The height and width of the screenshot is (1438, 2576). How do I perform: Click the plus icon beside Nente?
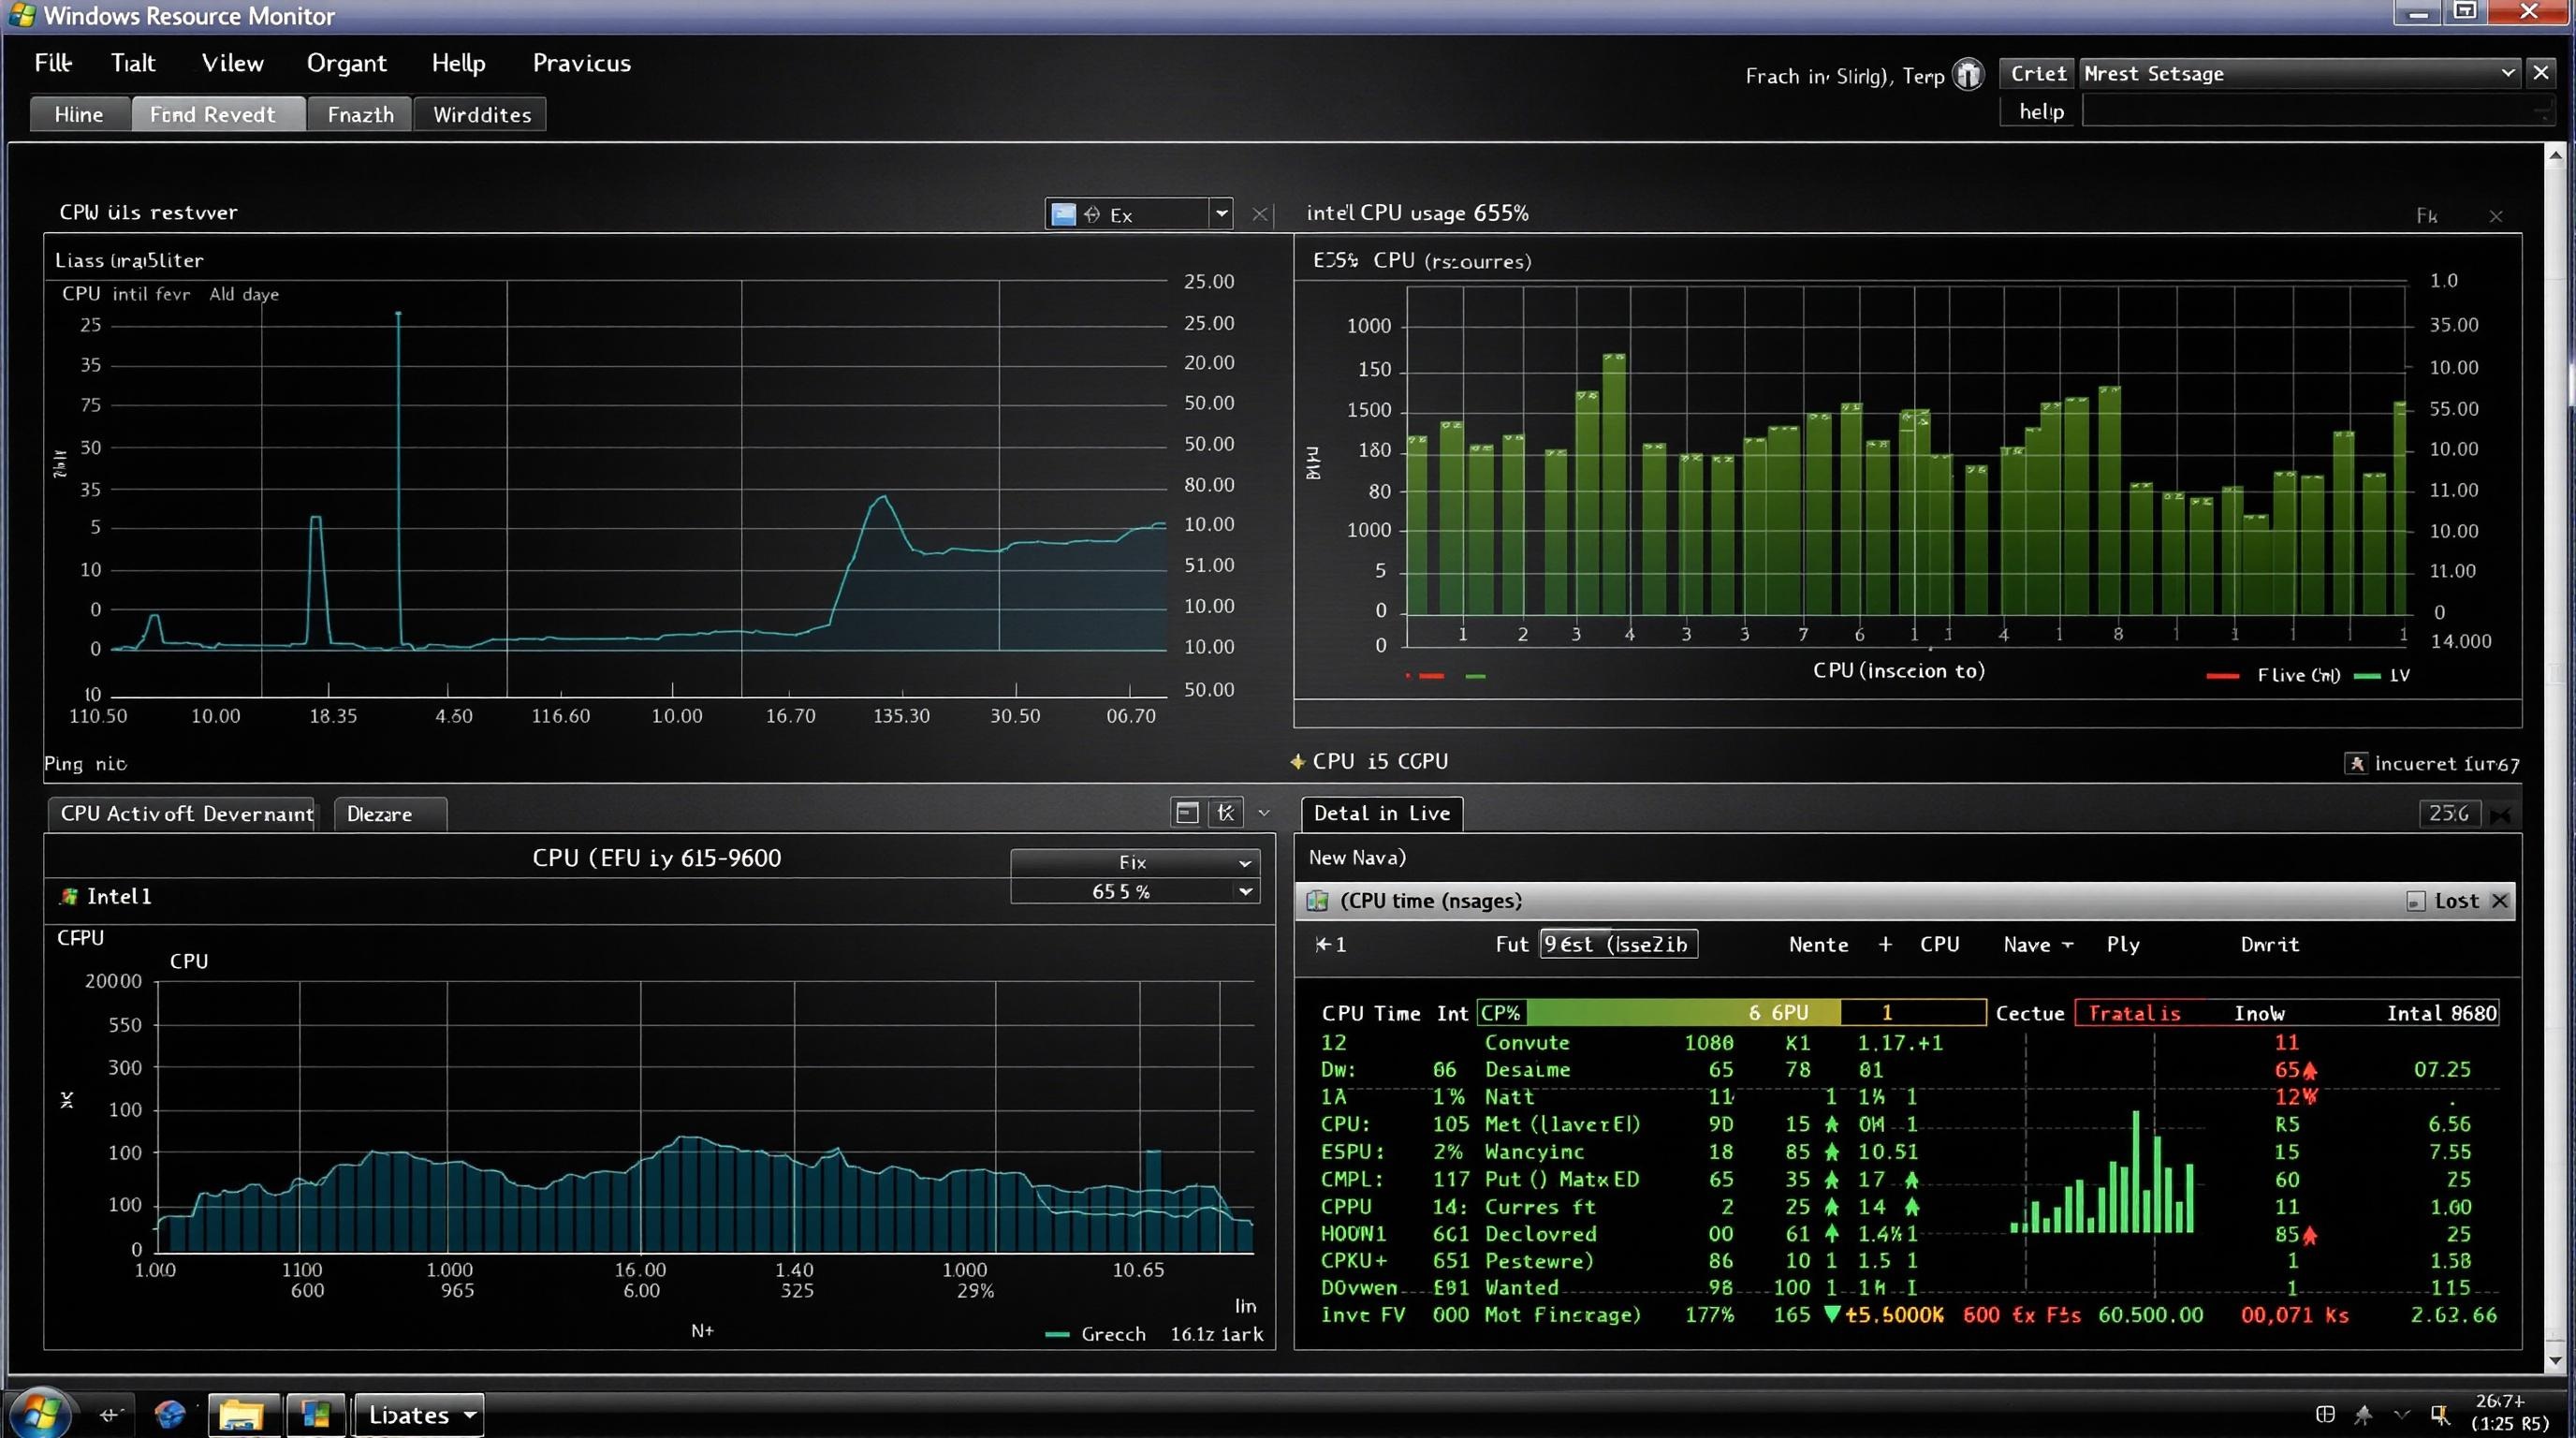click(x=1885, y=944)
